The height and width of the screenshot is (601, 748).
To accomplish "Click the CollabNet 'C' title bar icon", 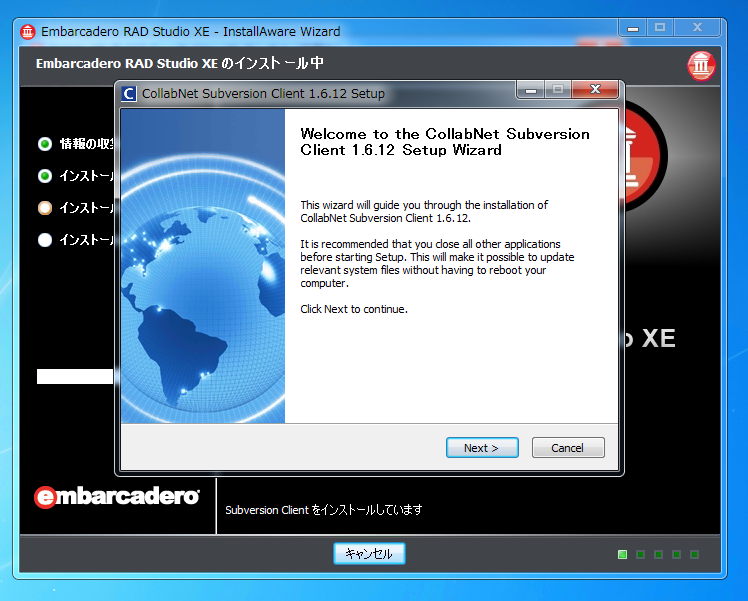I will (129, 93).
